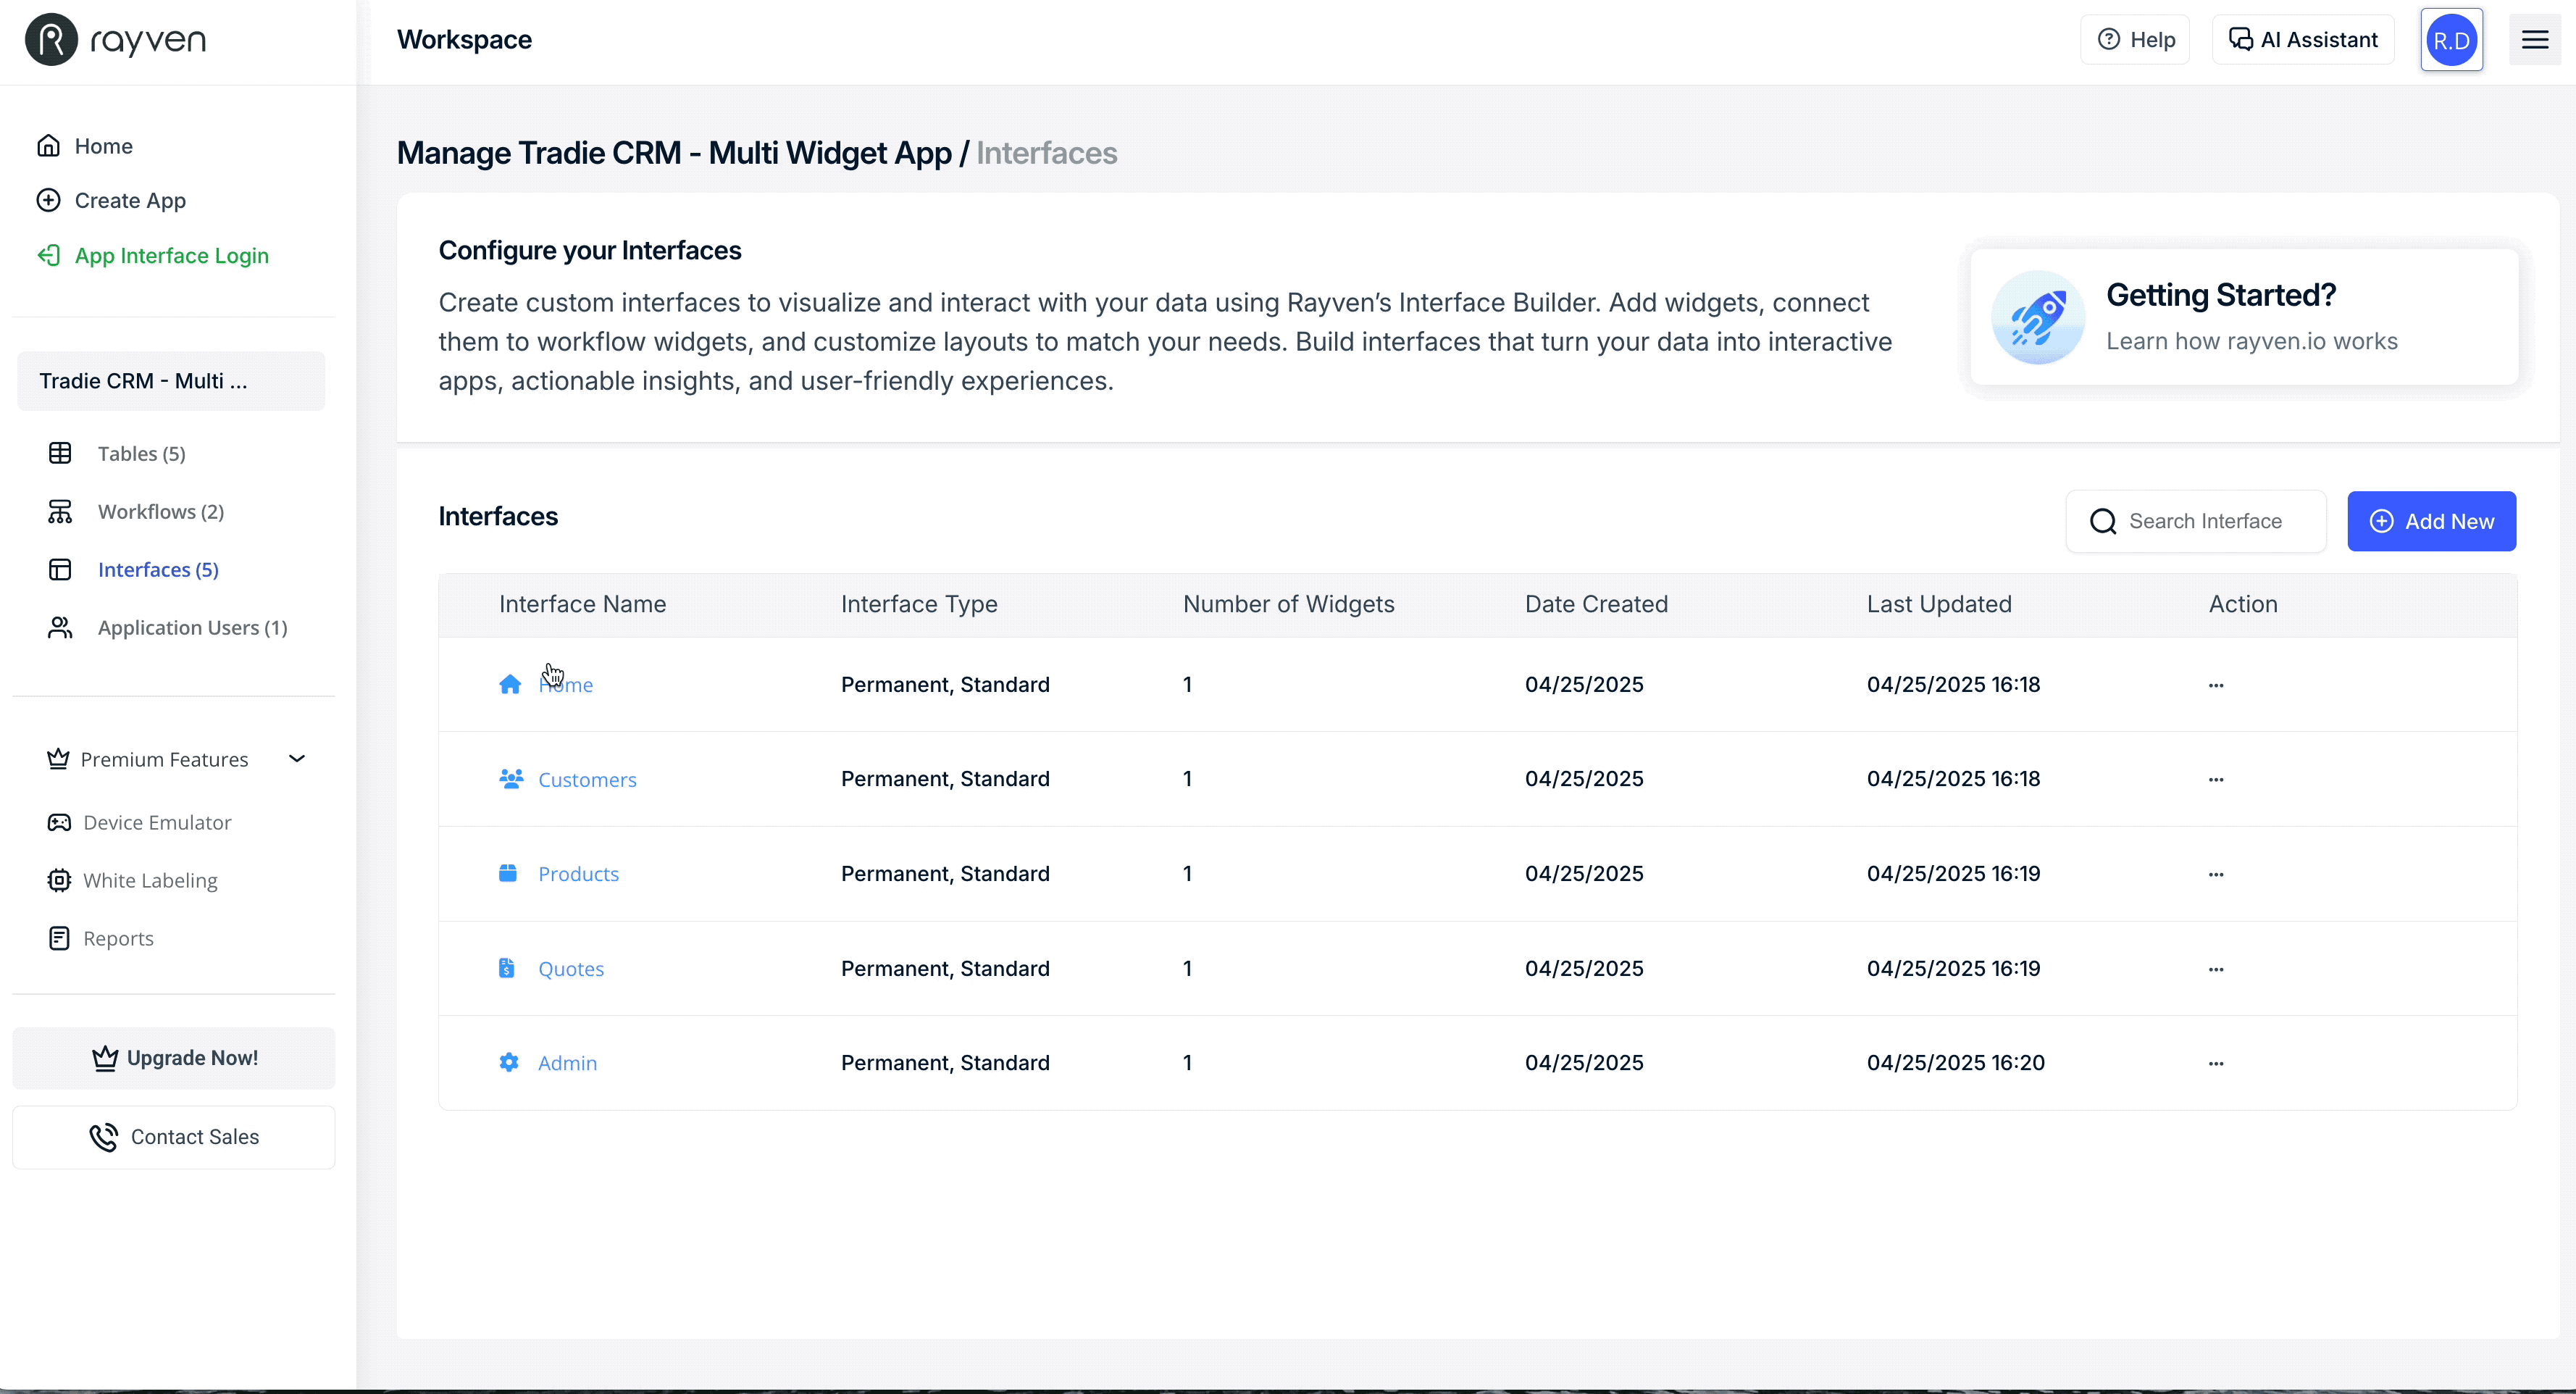The image size is (2576, 1394).
Task: Click the Last Updated column header
Action: pos(1939,604)
